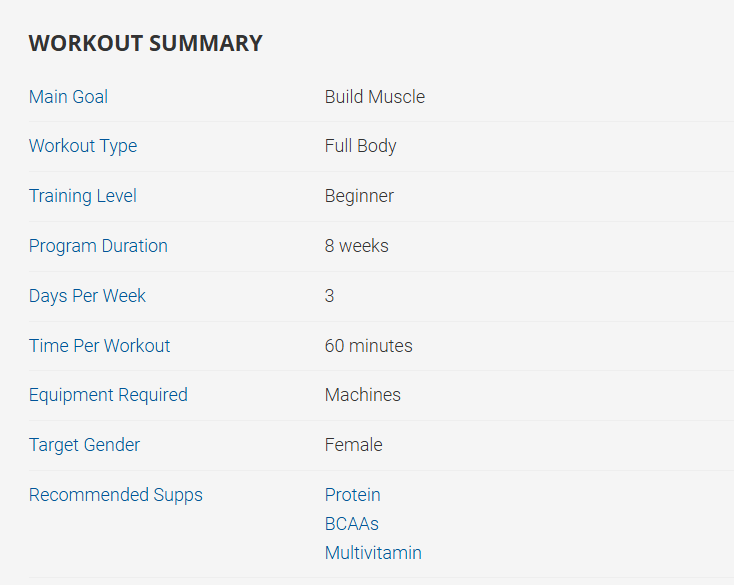Screen dimensions: 734x585
Task: Click the Recommended Supps link
Action: (x=116, y=495)
